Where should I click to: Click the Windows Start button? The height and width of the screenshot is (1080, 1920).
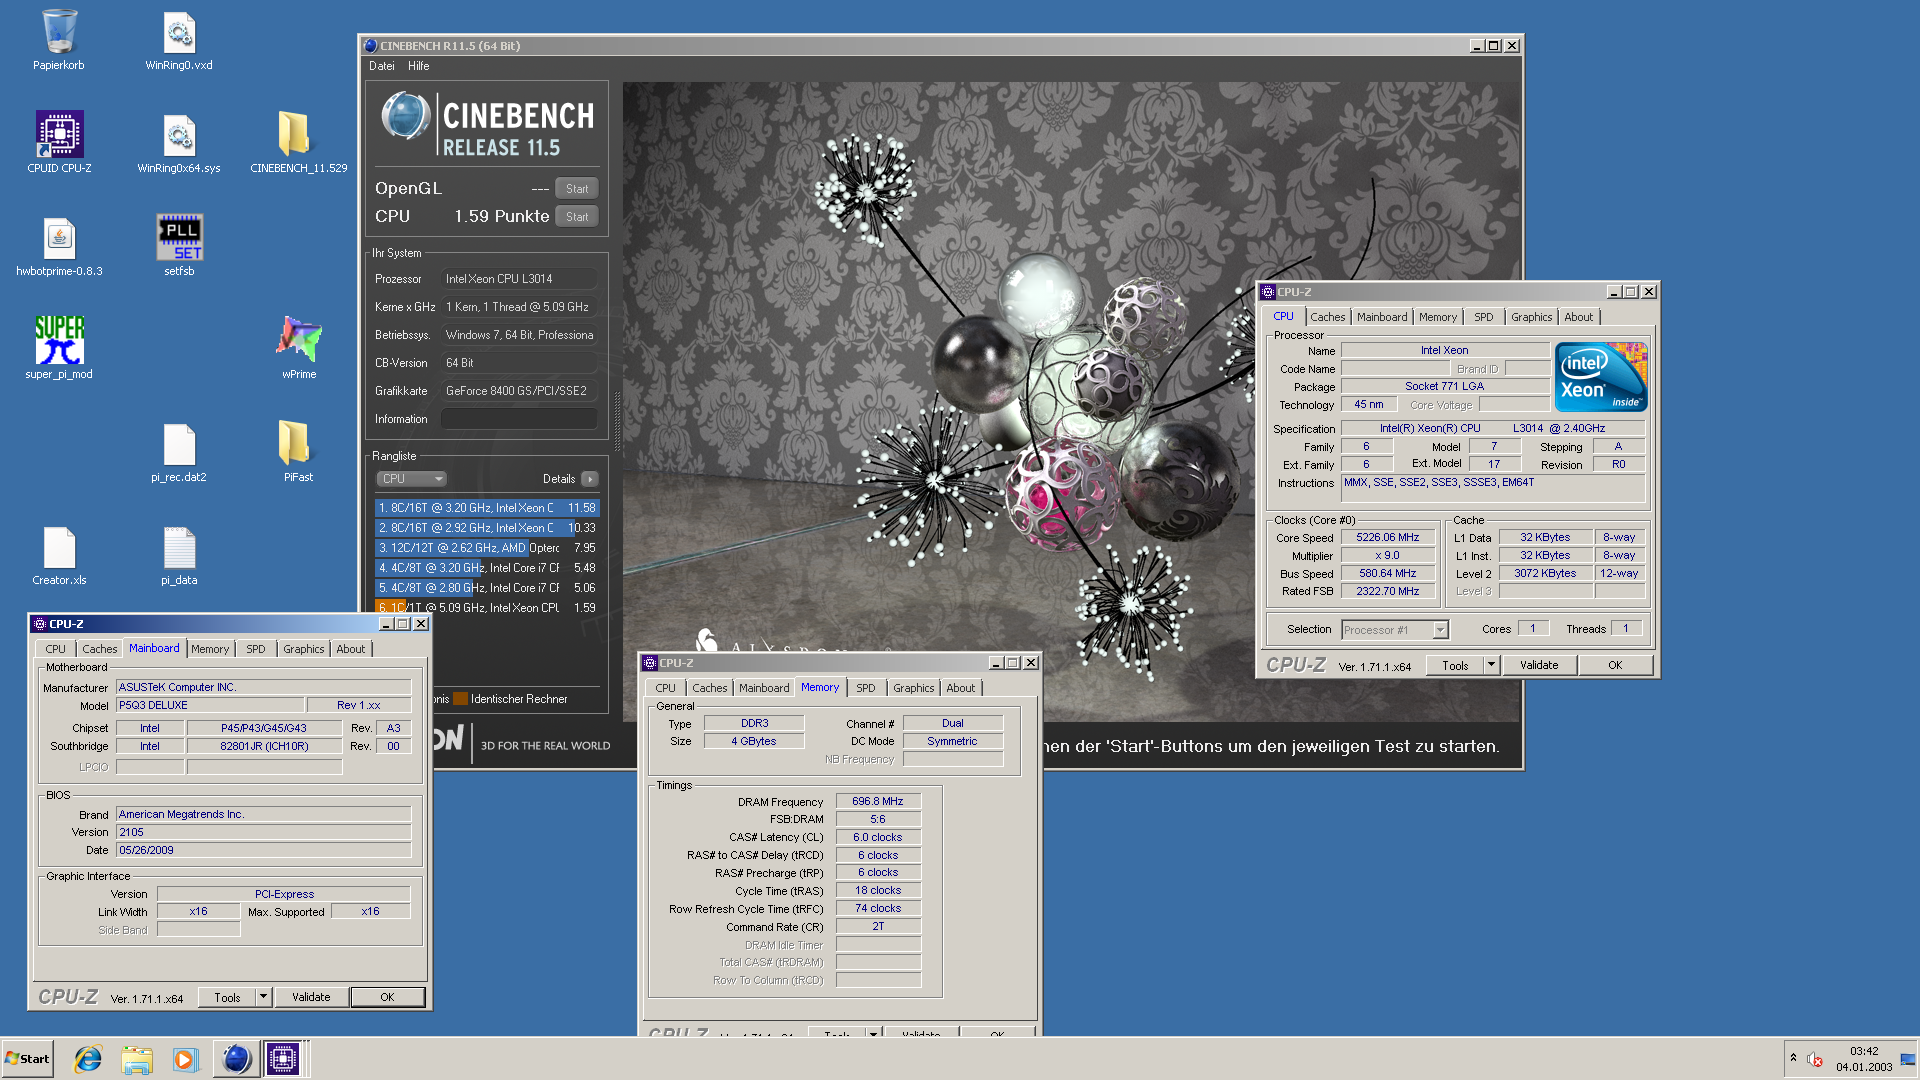[27, 1059]
